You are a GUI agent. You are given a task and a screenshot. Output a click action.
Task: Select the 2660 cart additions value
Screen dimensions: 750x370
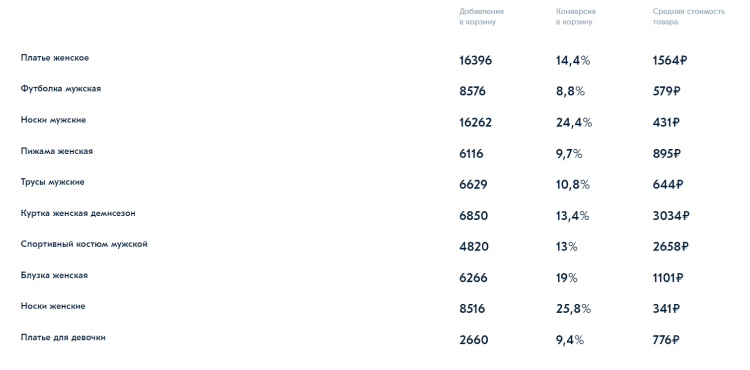click(474, 340)
